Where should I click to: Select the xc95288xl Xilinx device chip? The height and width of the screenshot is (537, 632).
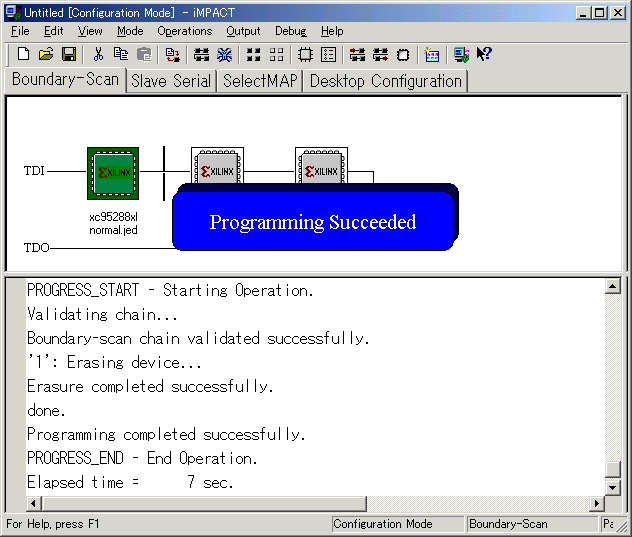(x=112, y=172)
